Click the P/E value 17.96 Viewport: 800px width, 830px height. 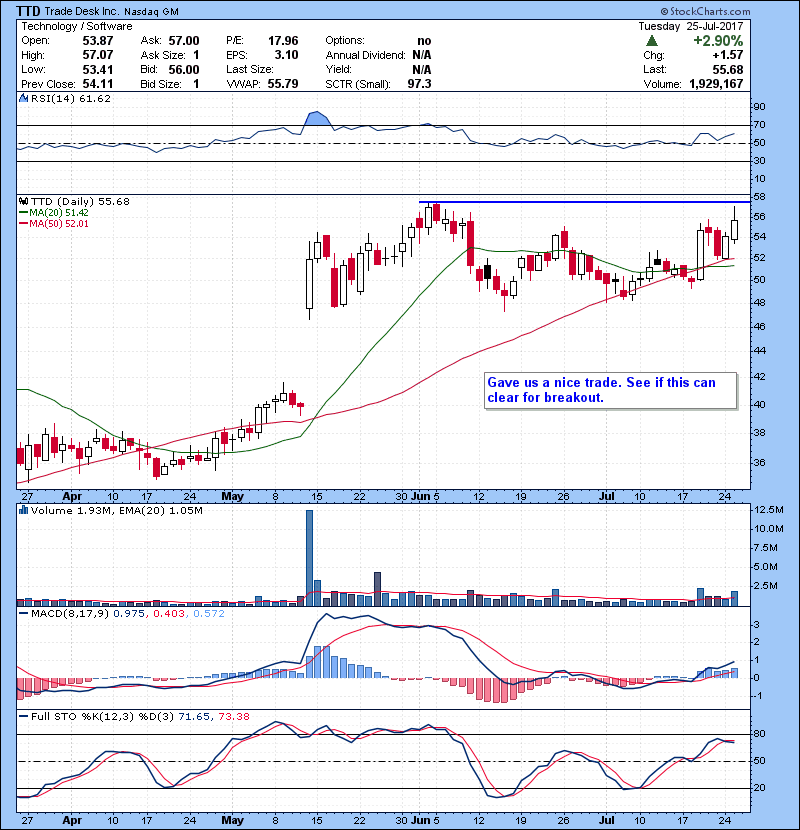(x=283, y=41)
